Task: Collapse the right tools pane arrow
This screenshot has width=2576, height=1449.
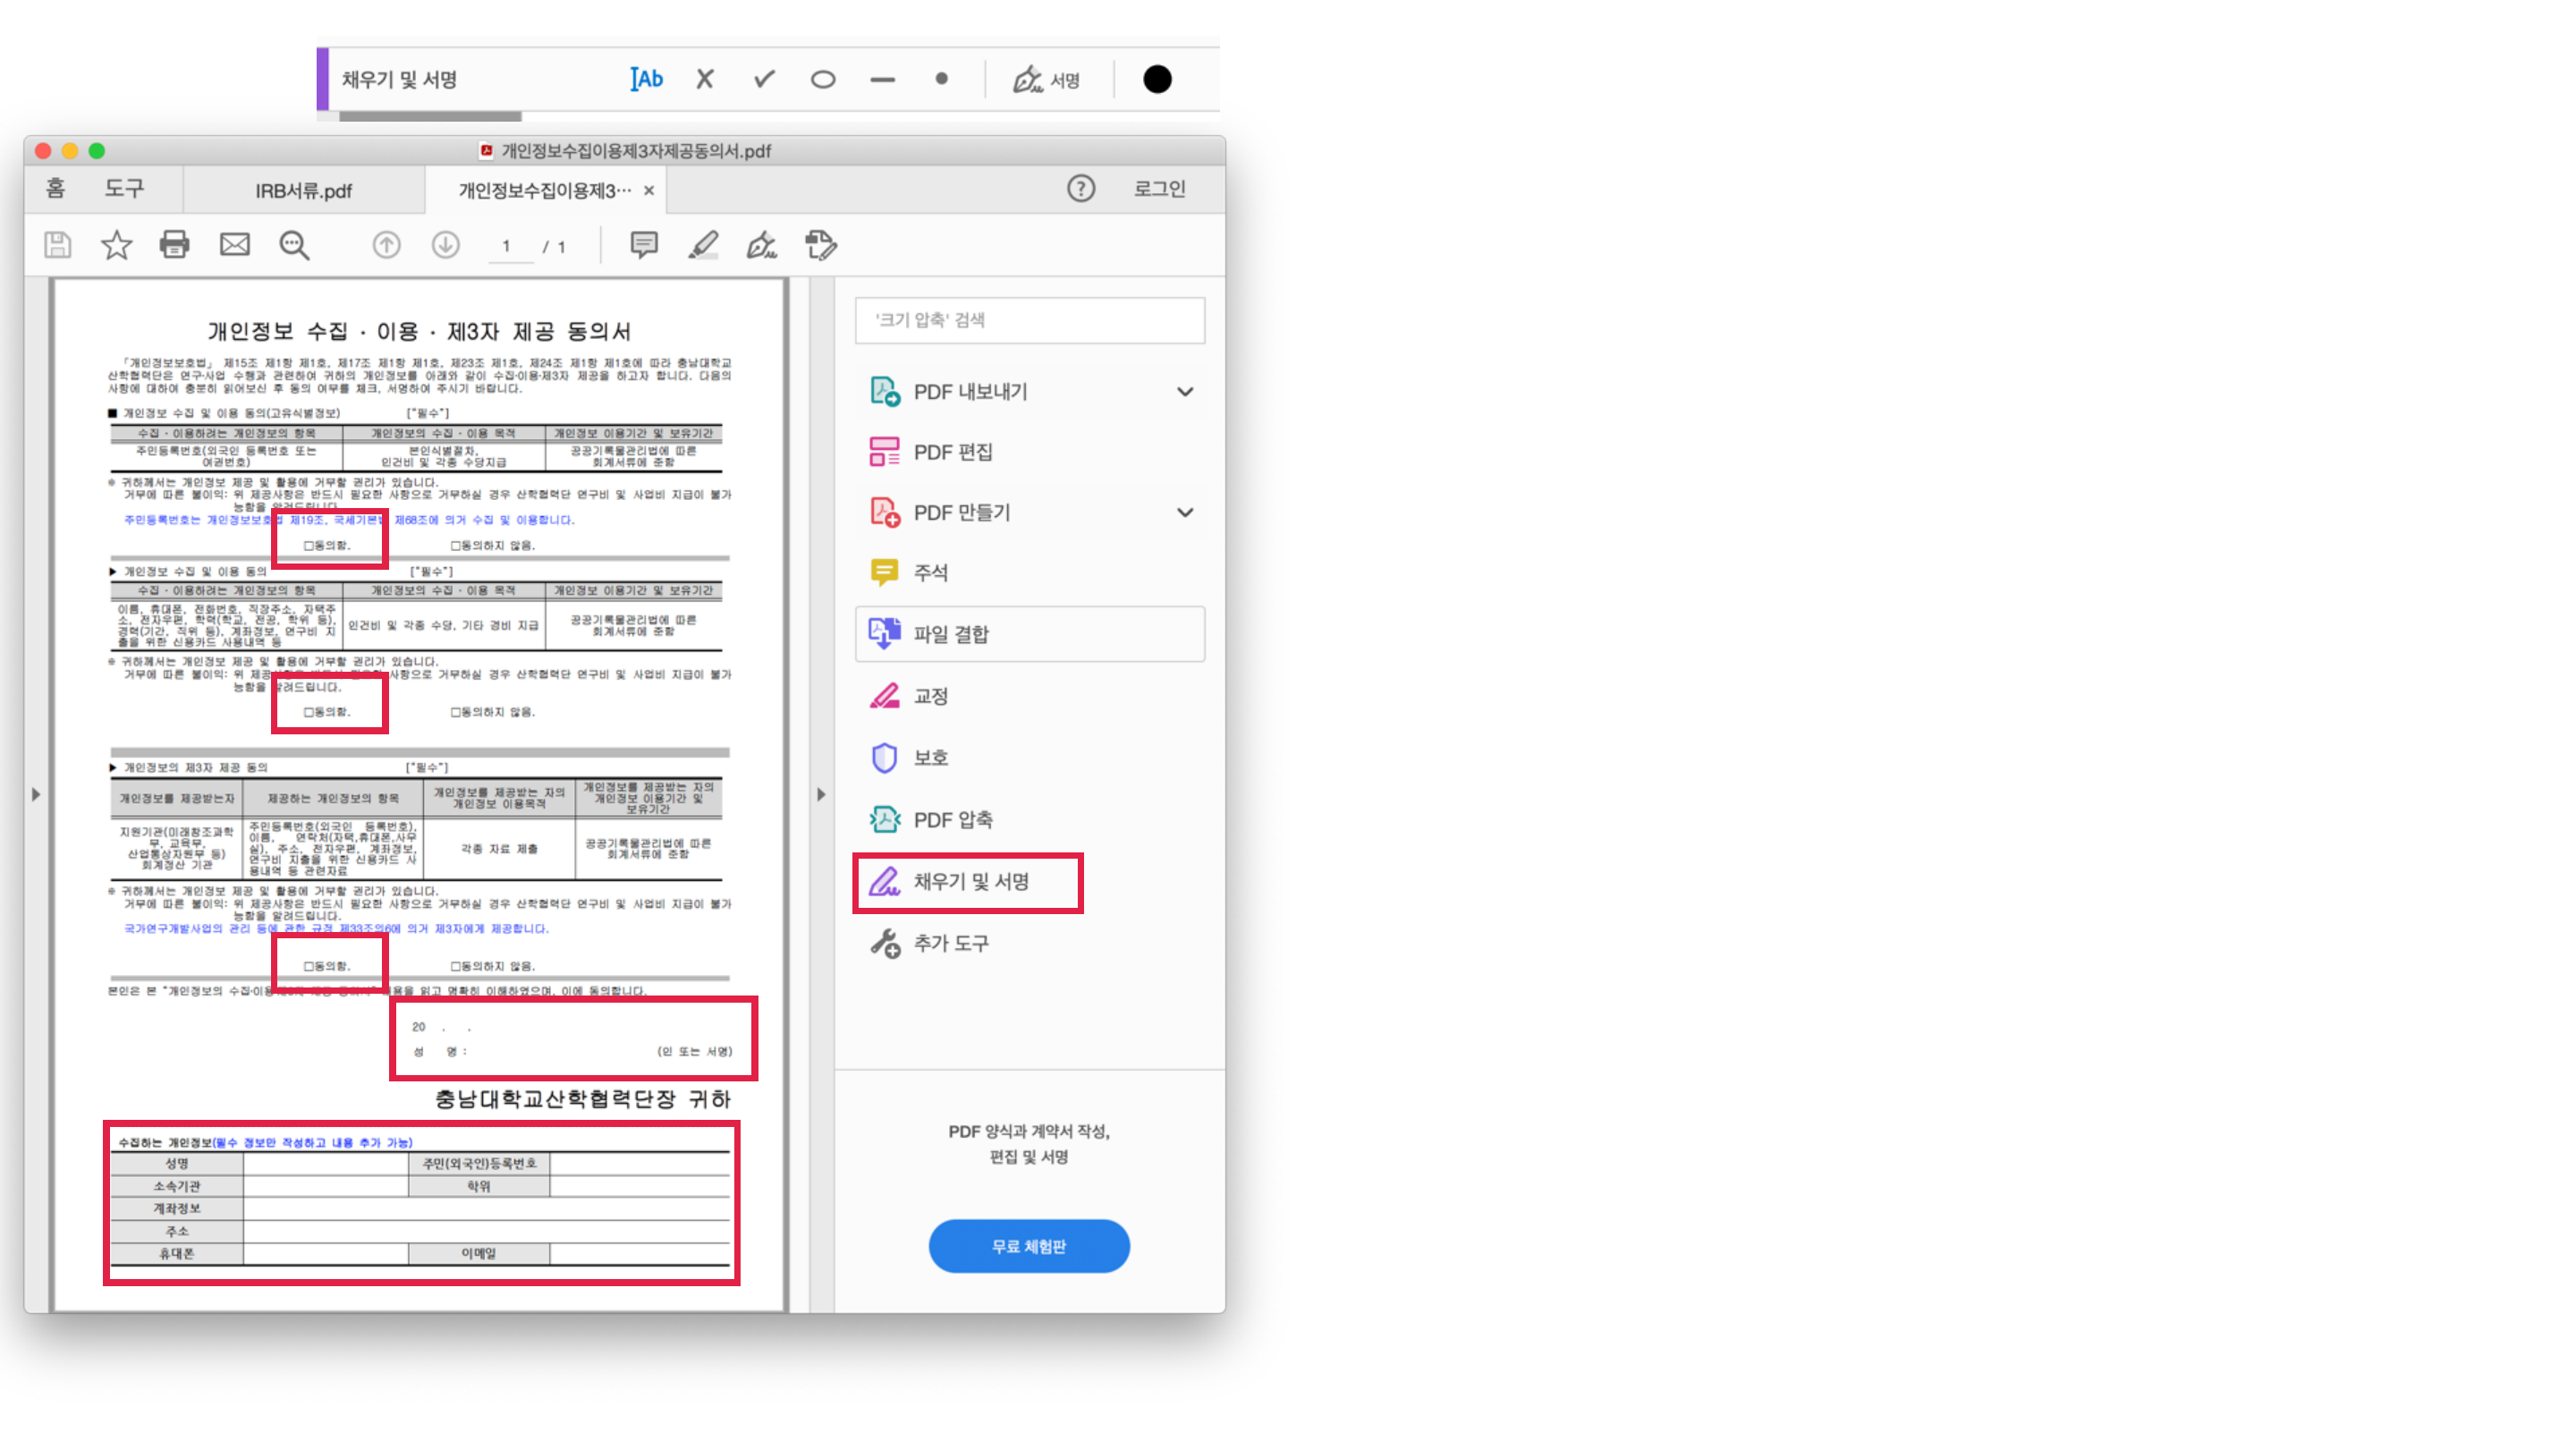Action: click(821, 795)
